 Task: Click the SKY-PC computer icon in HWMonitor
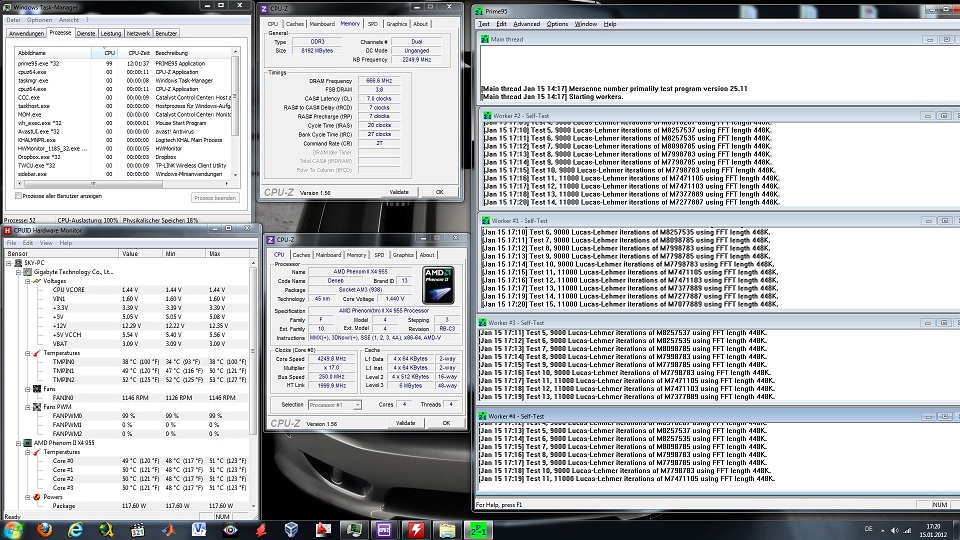(x=18, y=263)
